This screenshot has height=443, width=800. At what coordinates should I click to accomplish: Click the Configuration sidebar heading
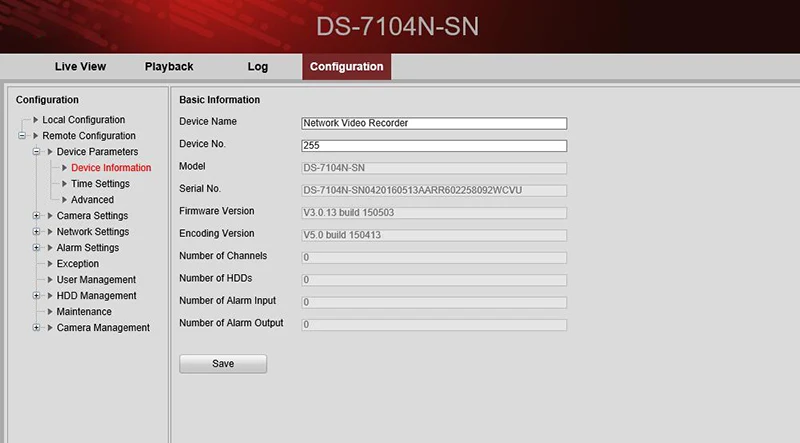[x=47, y=100]
